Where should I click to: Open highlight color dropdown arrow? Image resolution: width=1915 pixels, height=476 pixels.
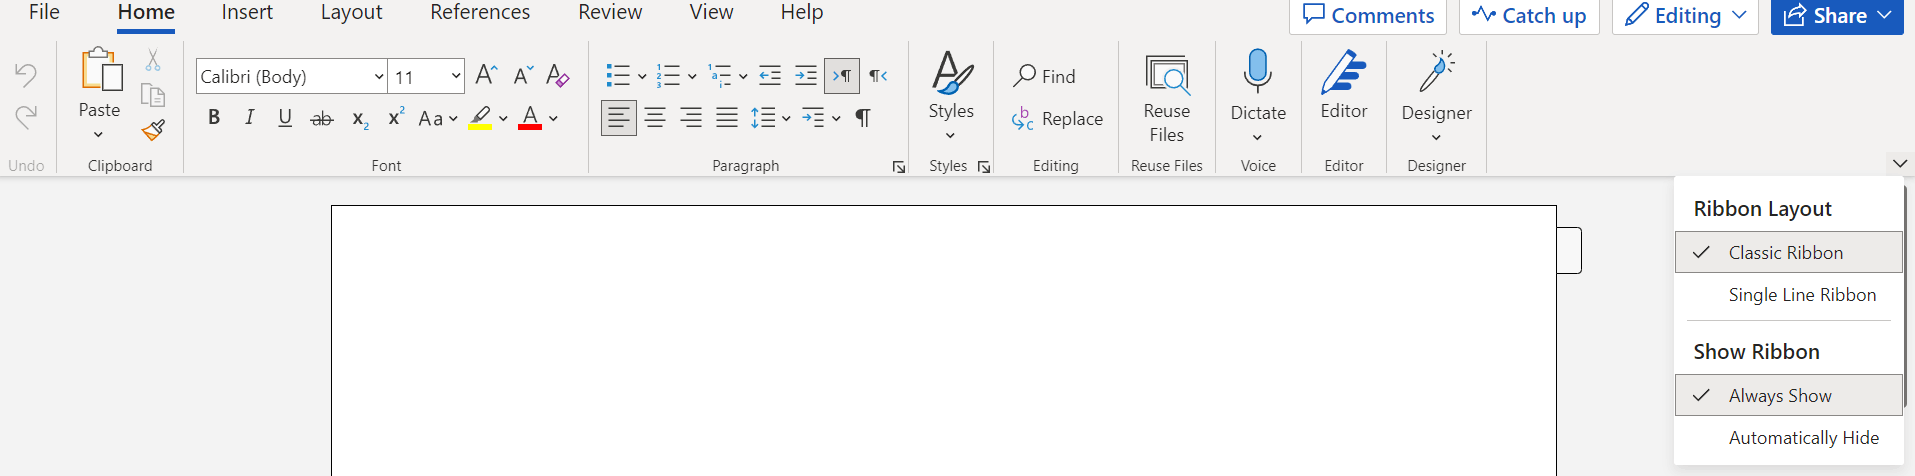503,119
